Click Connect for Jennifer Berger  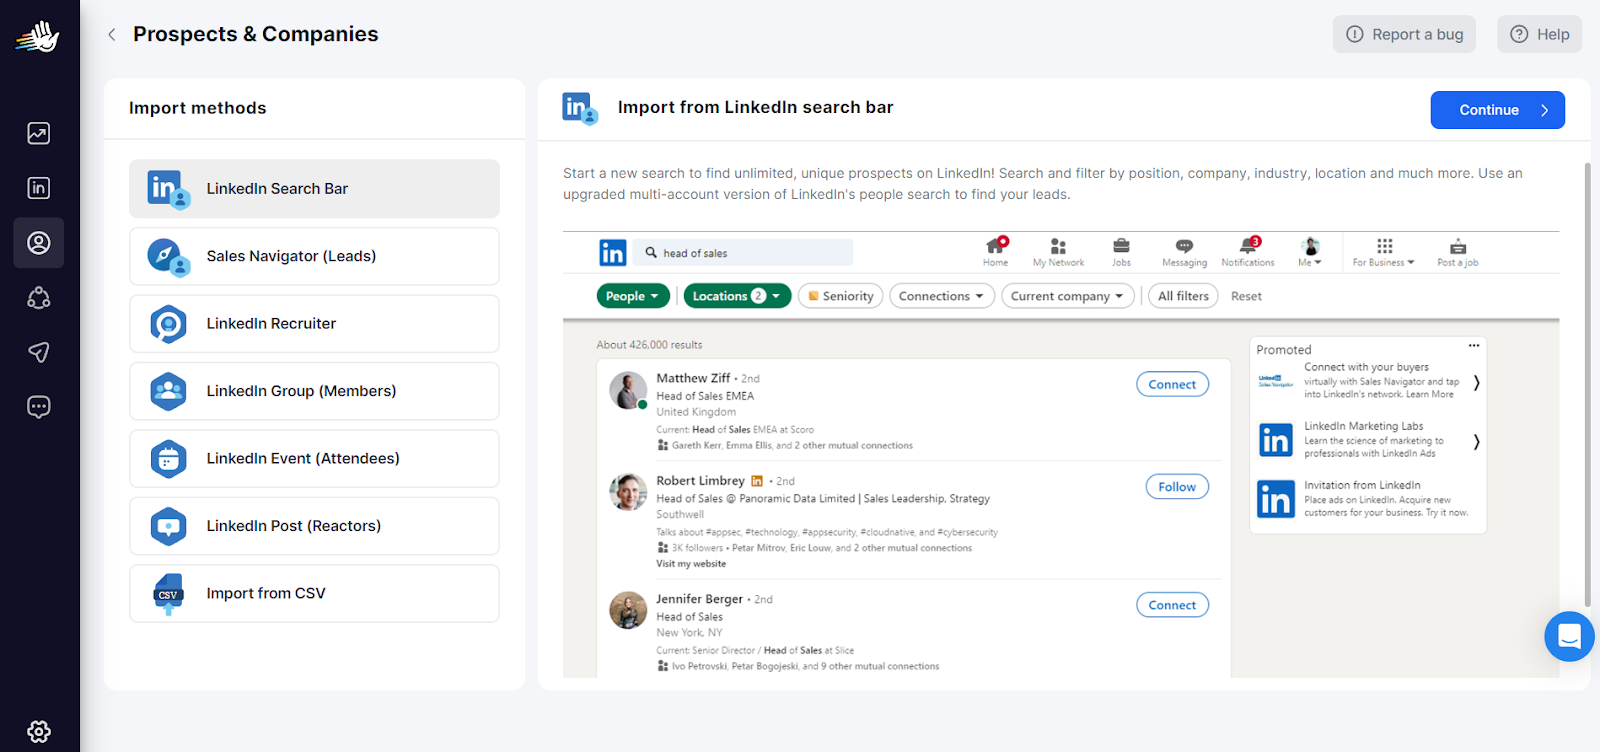[1172, 605]
